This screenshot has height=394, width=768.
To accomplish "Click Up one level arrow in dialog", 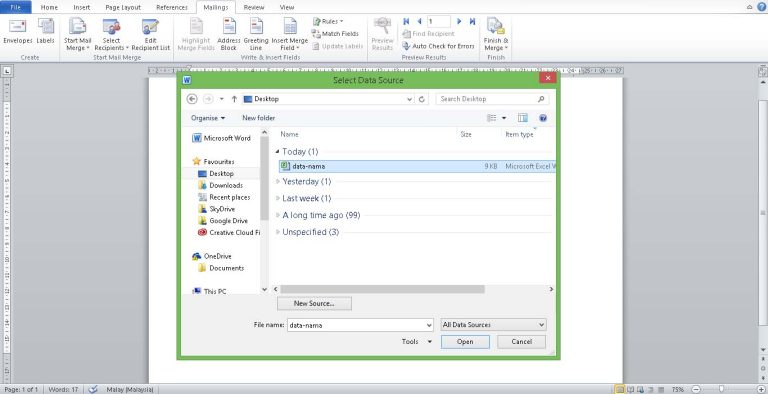I will coord(234,99).
